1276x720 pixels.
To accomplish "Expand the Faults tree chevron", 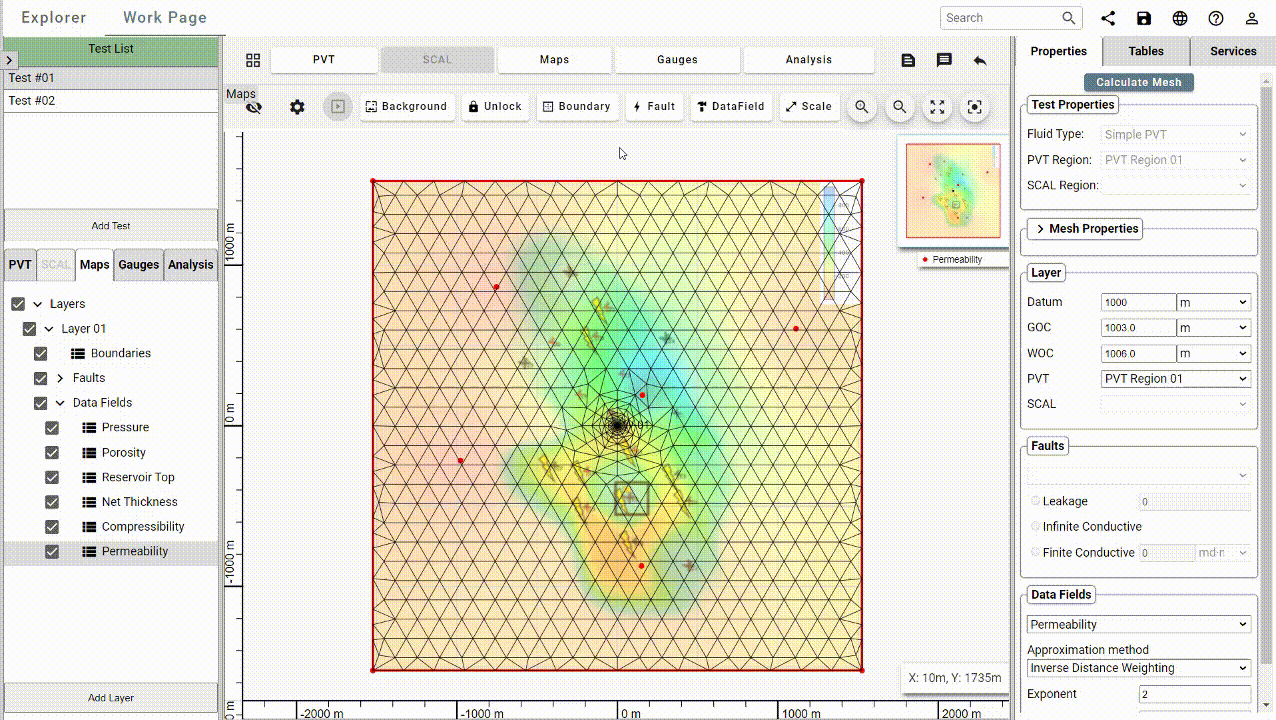I will pos(60,378).
